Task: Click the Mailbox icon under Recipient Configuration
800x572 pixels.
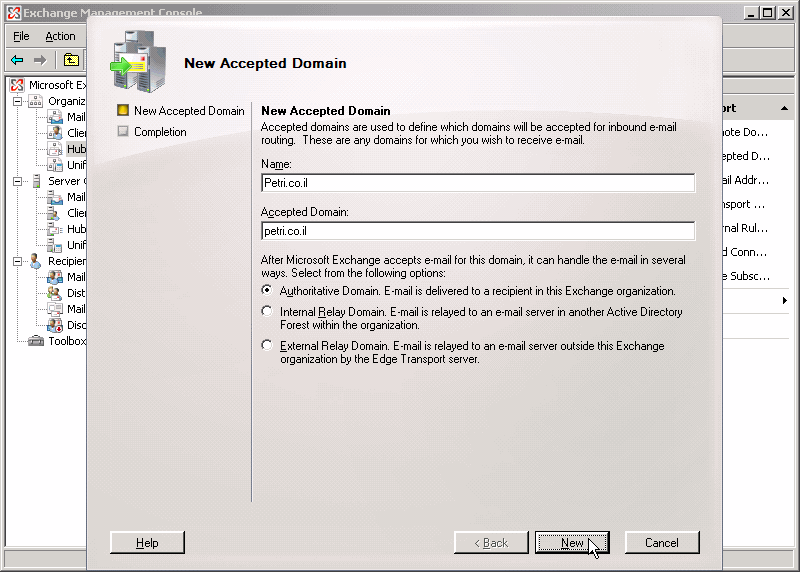Action: [55, 277]
